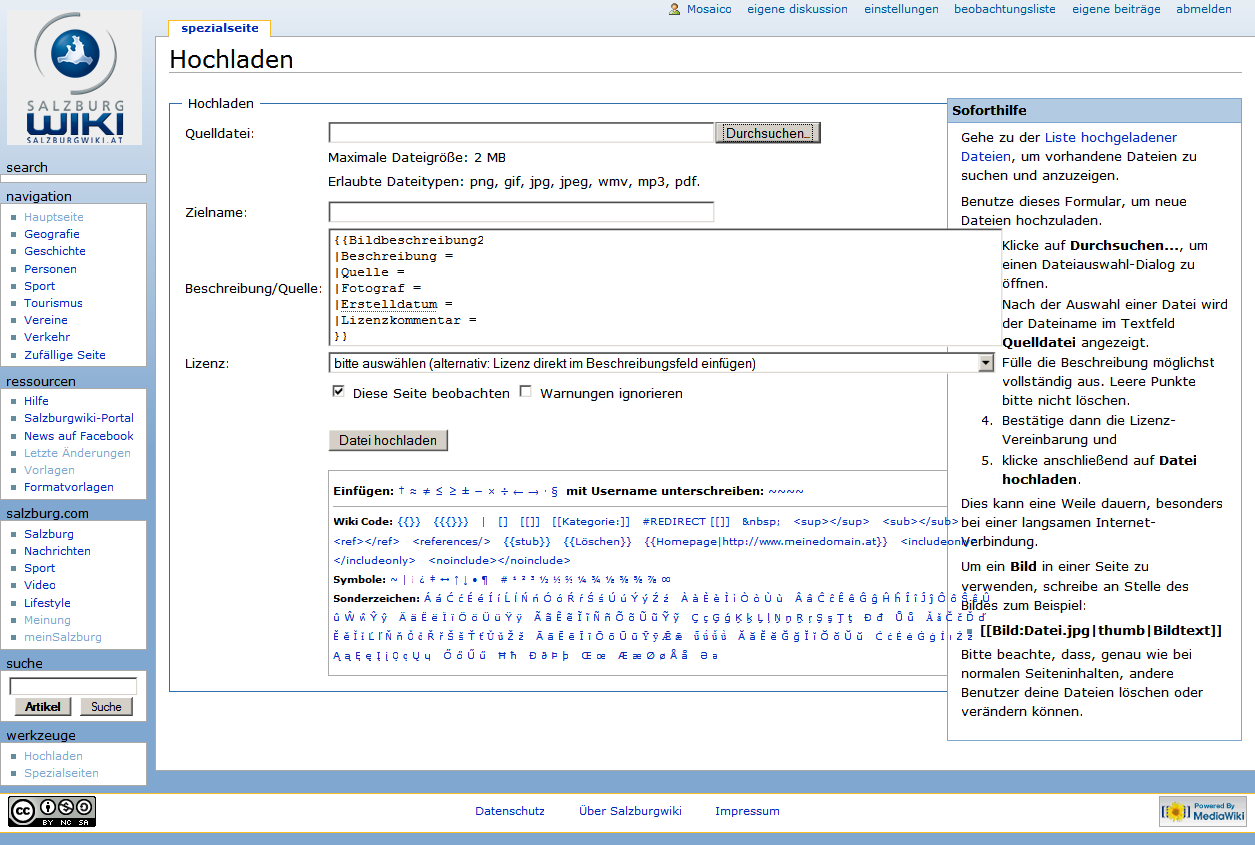This screenshot has width=1255, height=845.
Task: Toggle the 'Diese Seite beobachten' checkbox
Action: [338, 392]
